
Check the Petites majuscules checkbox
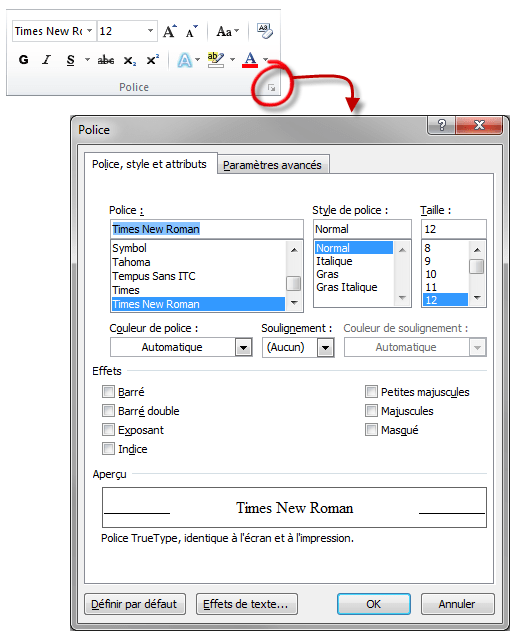[x=371, y=392]
